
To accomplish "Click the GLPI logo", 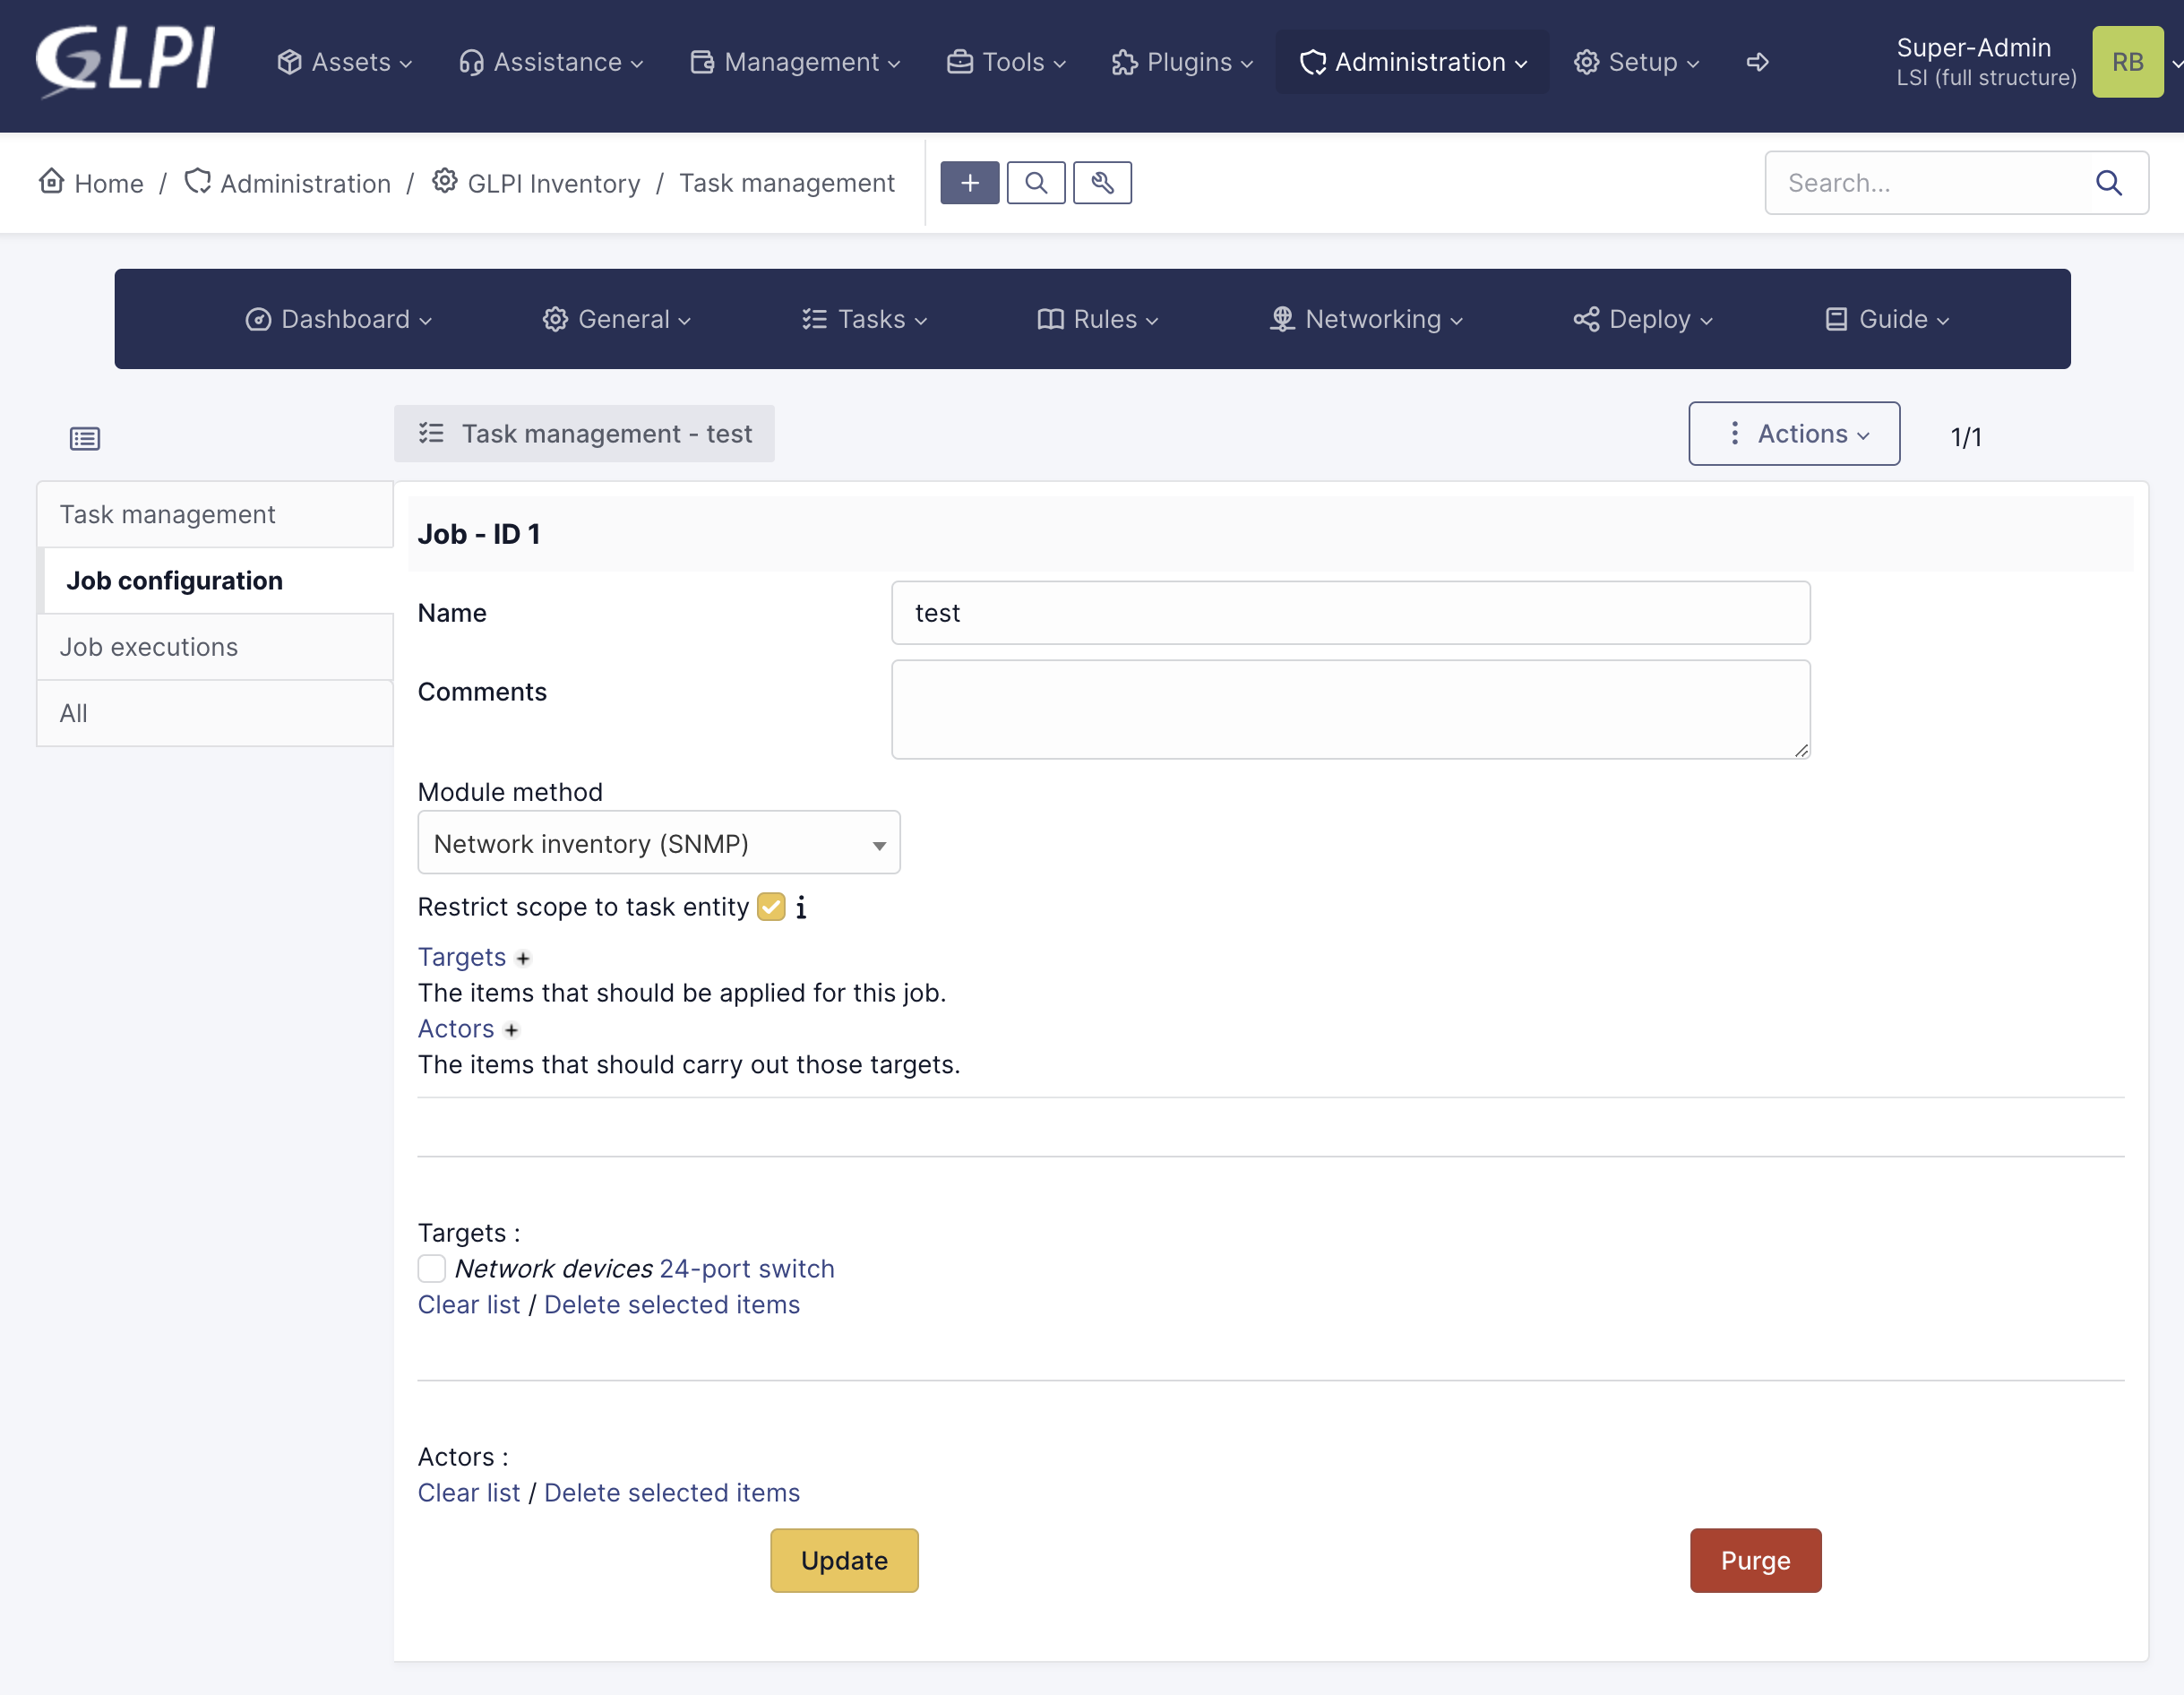I will click(x=126, y=60).
